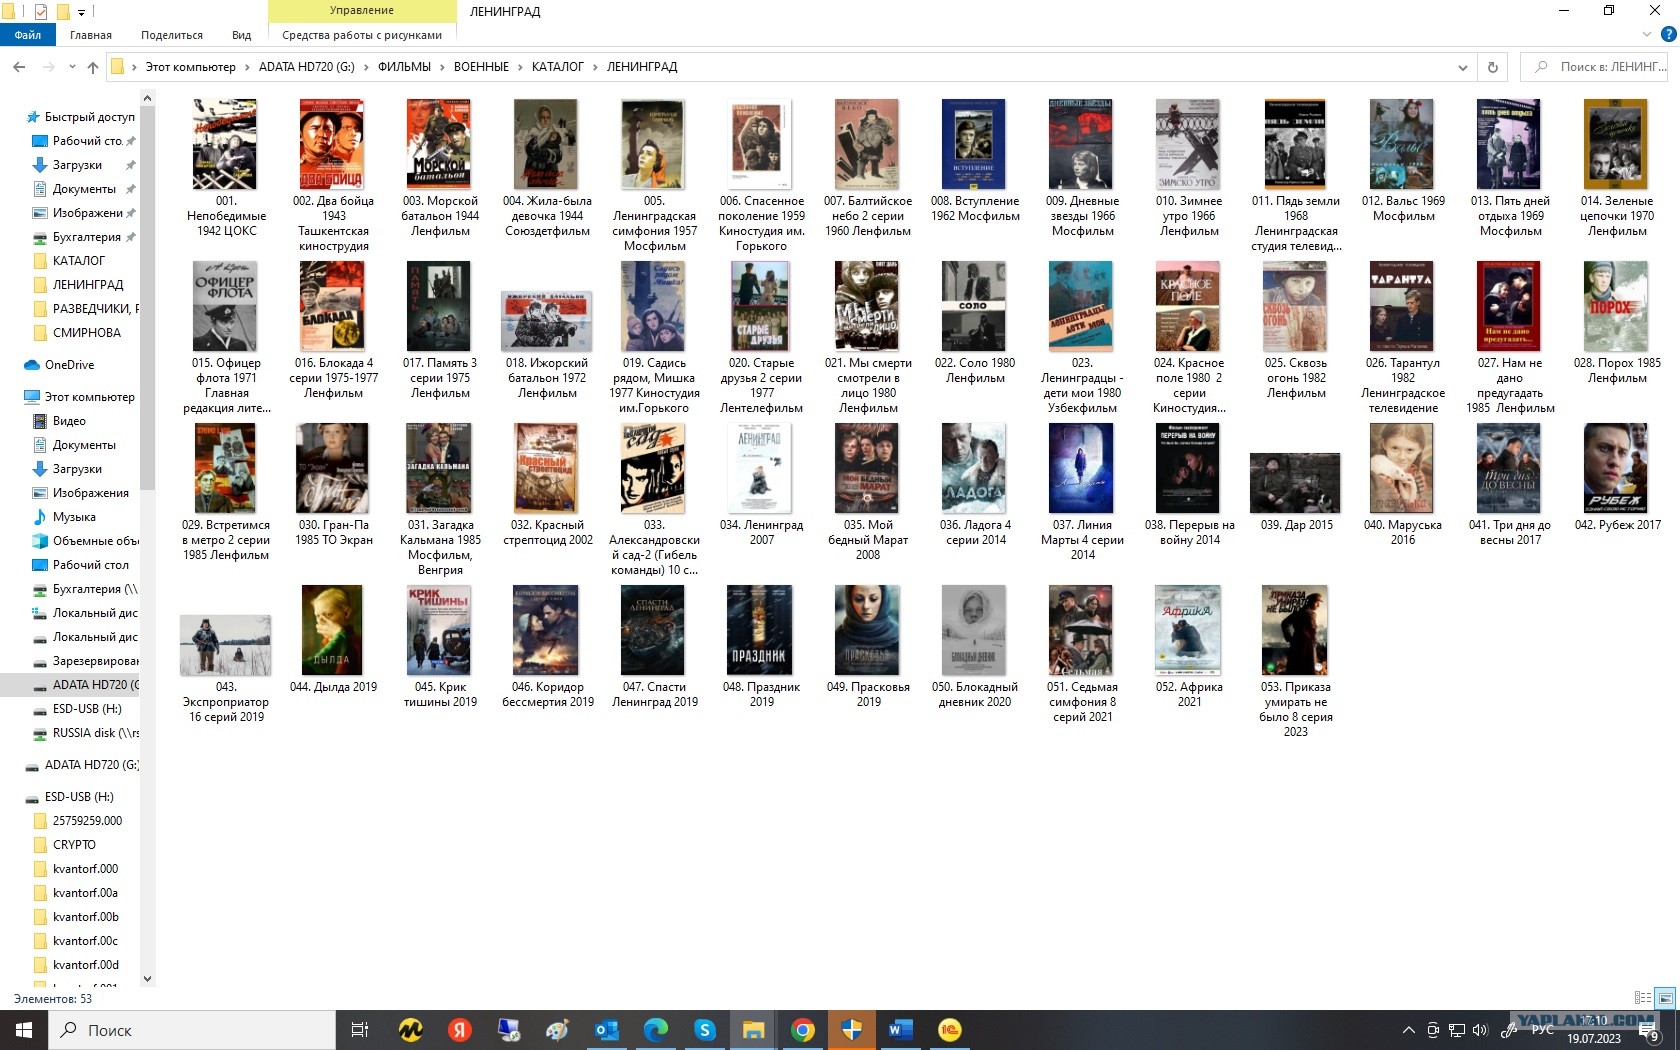1680x1050 pixels.
Task: Click the network tray icon
Action: 1457,1030
